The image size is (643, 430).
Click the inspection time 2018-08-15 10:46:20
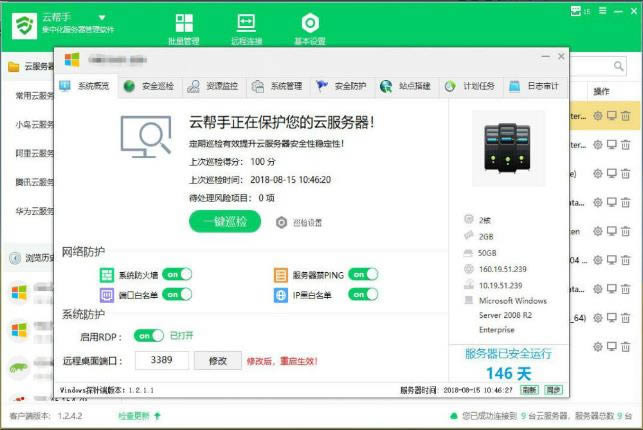pyautogui.click(x=290, y=180)
